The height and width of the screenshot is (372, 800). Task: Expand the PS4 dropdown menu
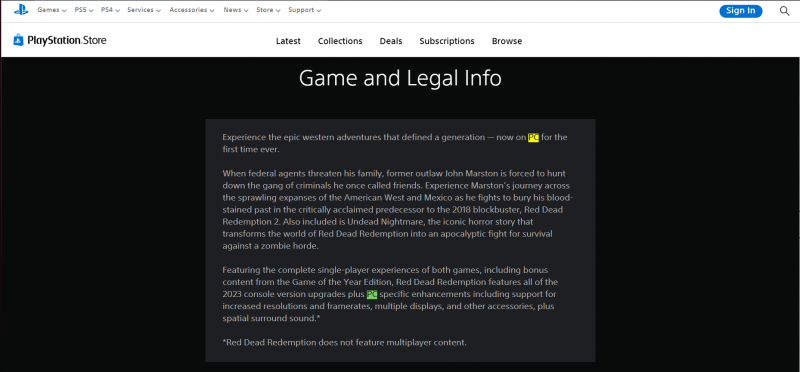pyautogui.click(x=110, y=10)
